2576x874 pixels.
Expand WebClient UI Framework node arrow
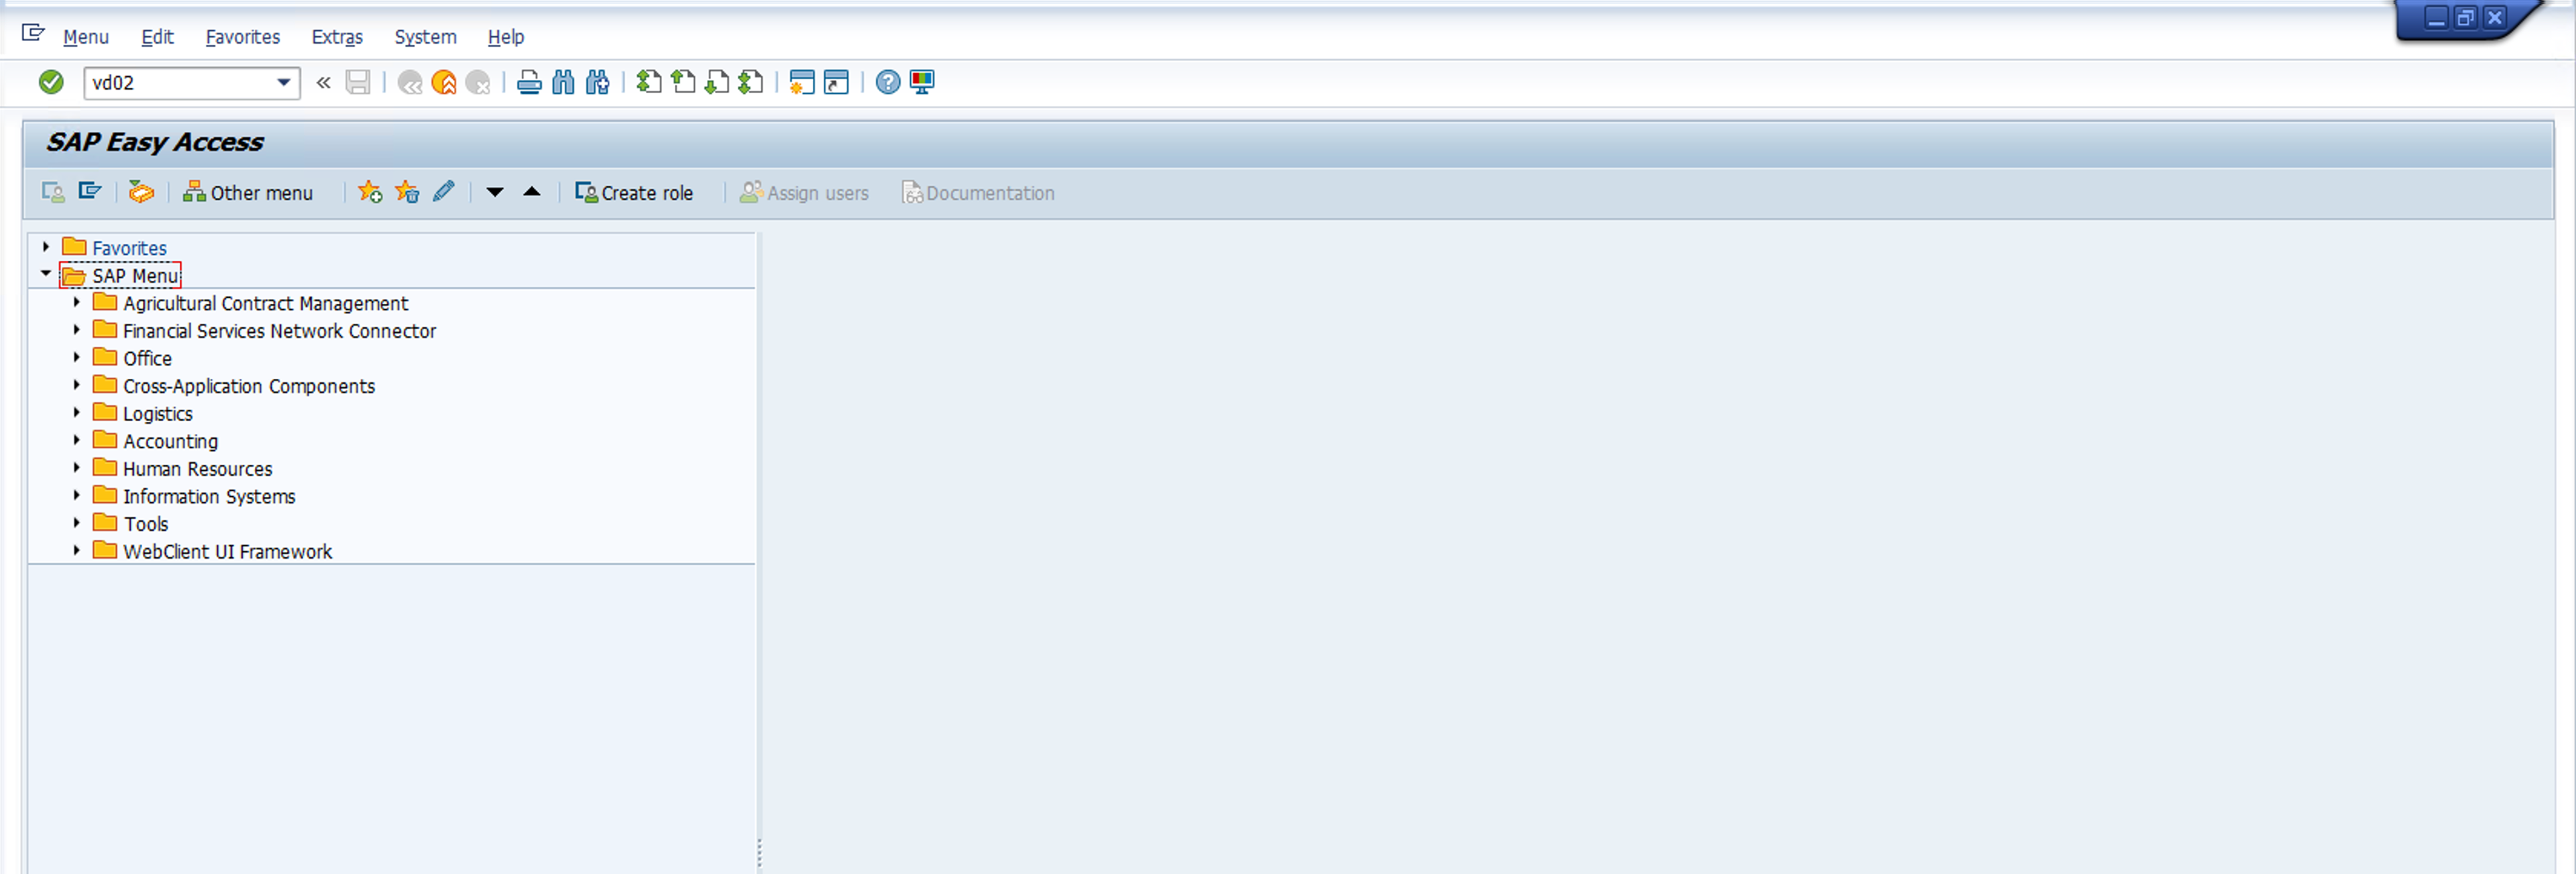77,549
